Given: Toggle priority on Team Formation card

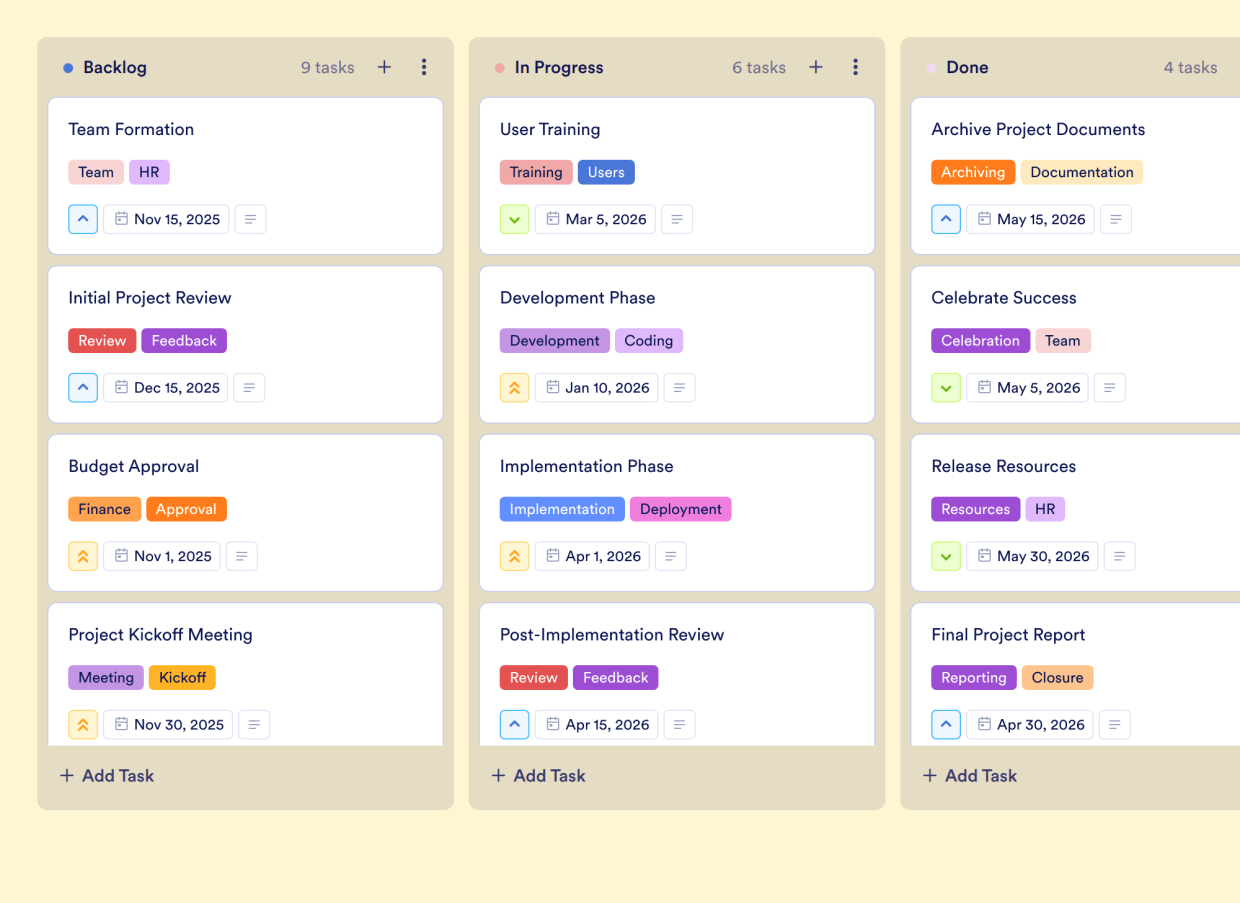Looking at the screenshot, I should (x=83, y=219).
